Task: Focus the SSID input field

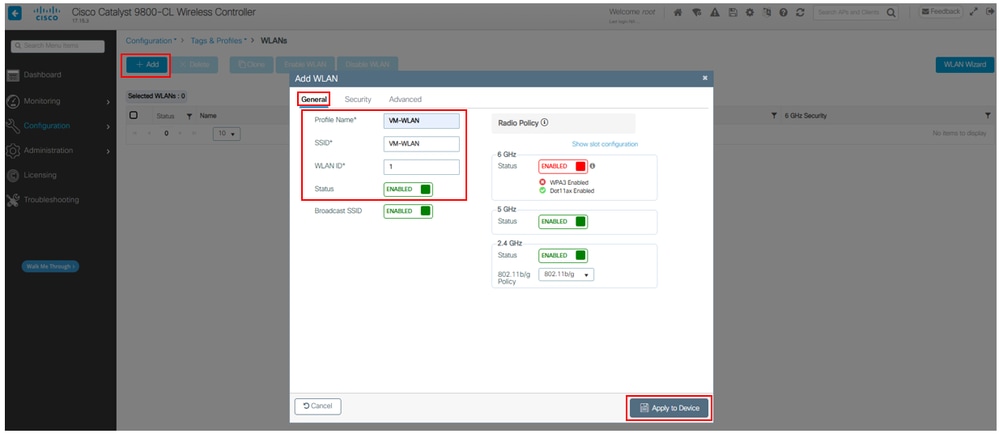Action: 421,144
